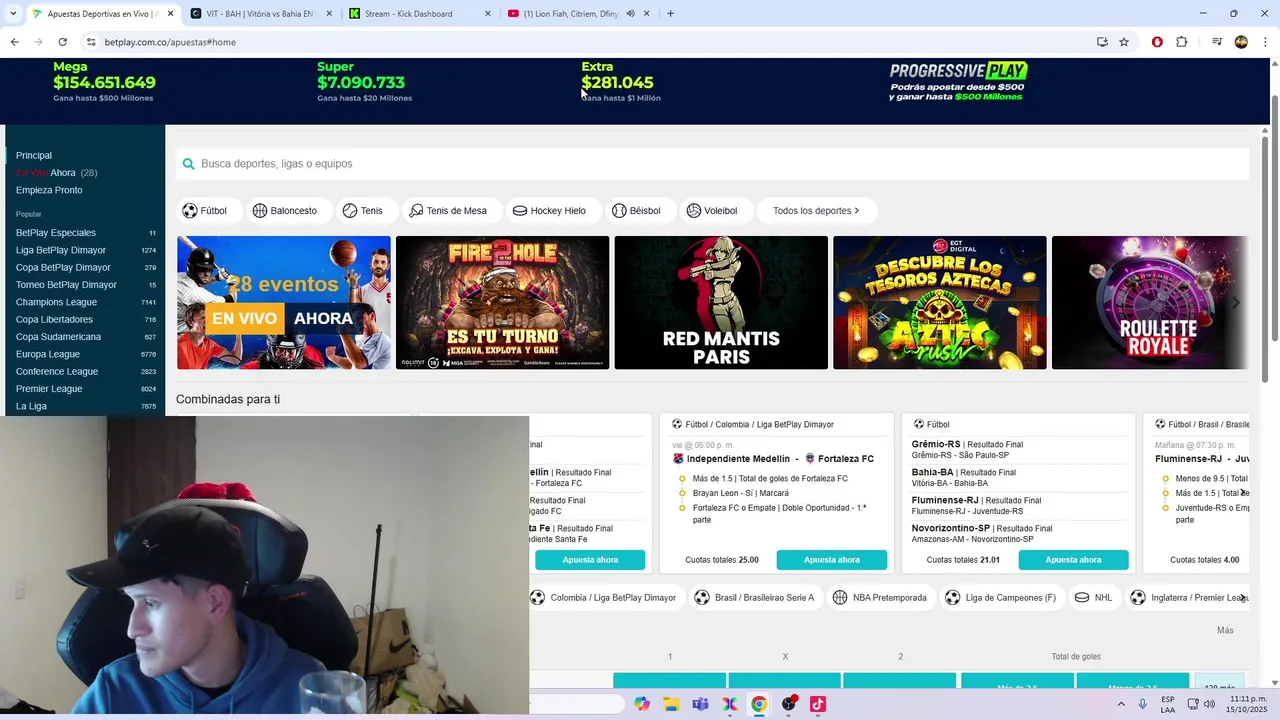Expand the Más odds option
Screen dimensions: 1280x720
1225,630
